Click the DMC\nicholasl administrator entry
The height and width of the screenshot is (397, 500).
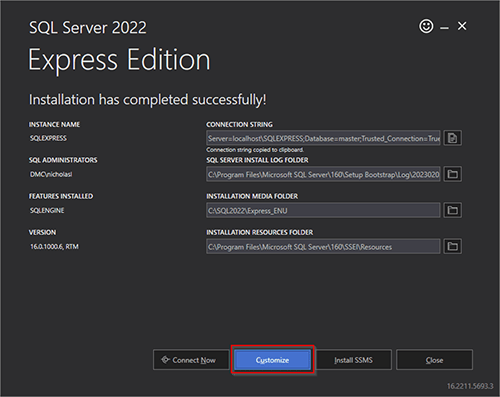click(x=51, y=174)
